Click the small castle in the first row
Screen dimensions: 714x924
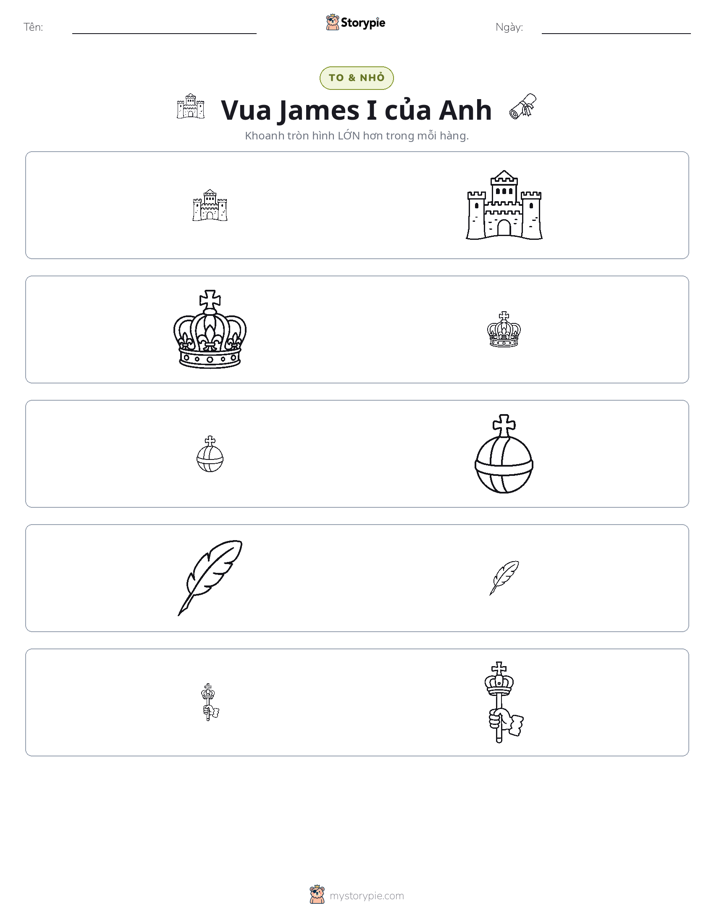(210, 205)
